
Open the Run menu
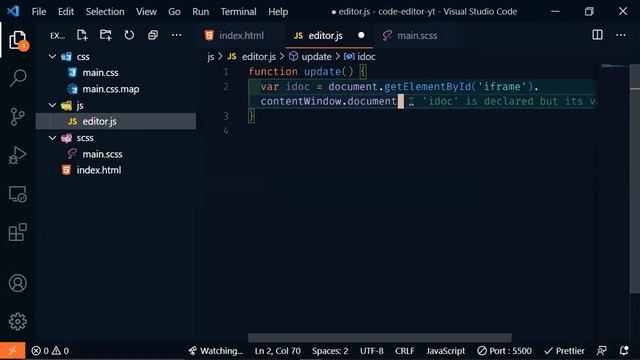coord(200,11)
